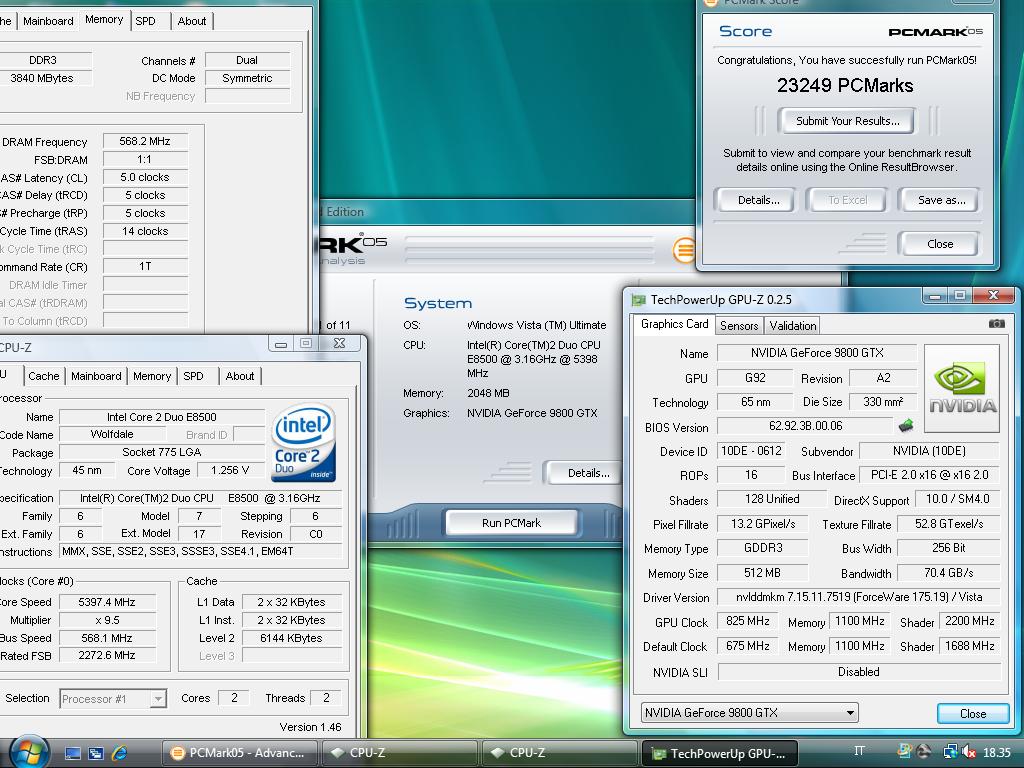Activate the TechPowerUp GPU-Z taskbar button
The width and height of the screenshot is (1024, 768).
coord(720,753)
